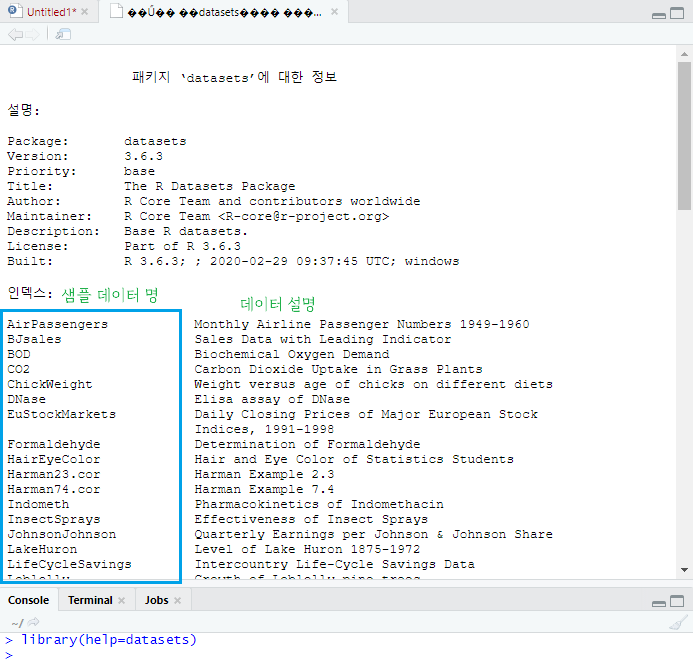The image size is (693, 663).
Task: Click the document vertical scrollbar thumb
Action: (x=684, y=136)
